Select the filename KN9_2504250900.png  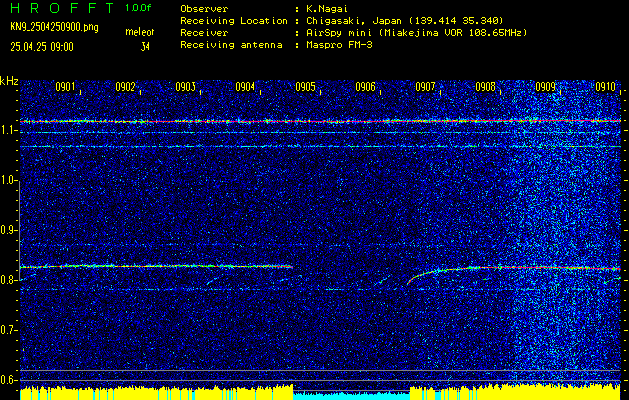click(x=54, y=27)
